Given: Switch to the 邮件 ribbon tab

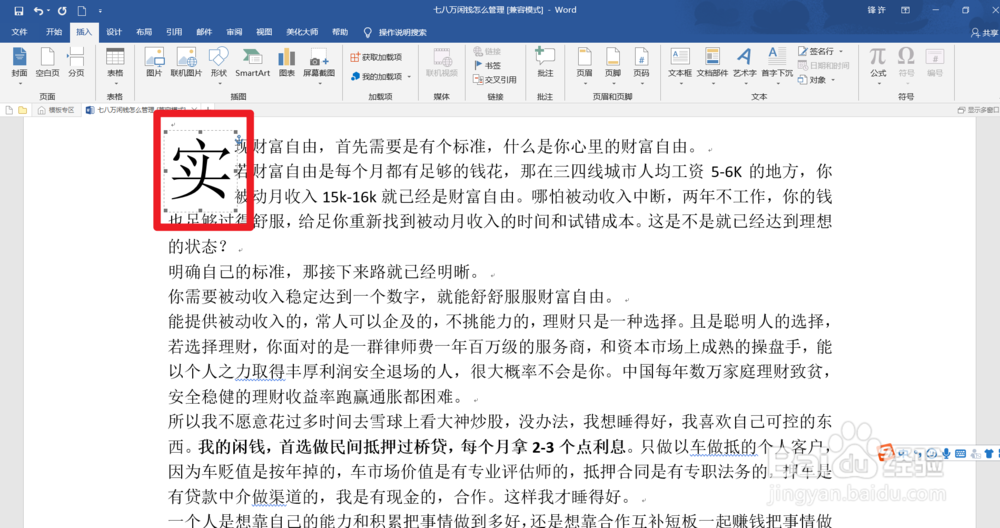Looking at the screenshot, I should click(204, 32).
